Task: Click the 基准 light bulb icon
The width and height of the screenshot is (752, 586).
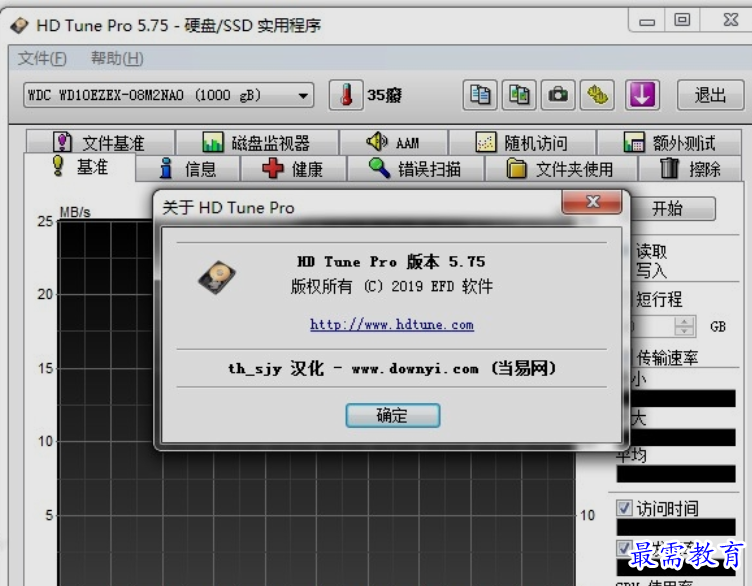Action: [58, 166]
